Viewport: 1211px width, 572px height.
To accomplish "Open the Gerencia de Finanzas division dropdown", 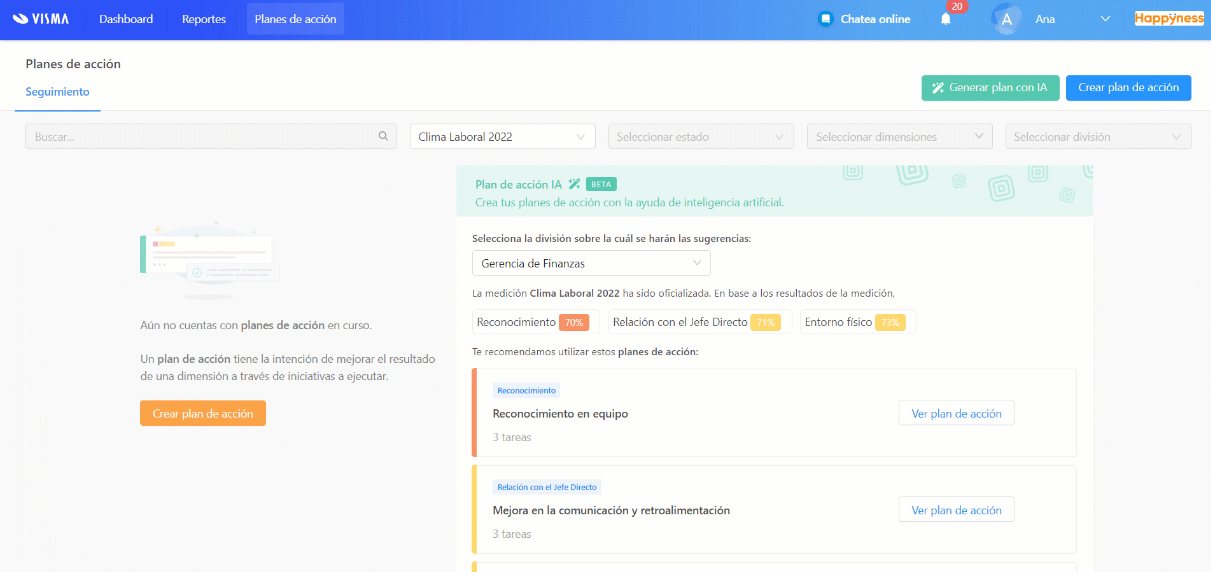I will [591, 263].
